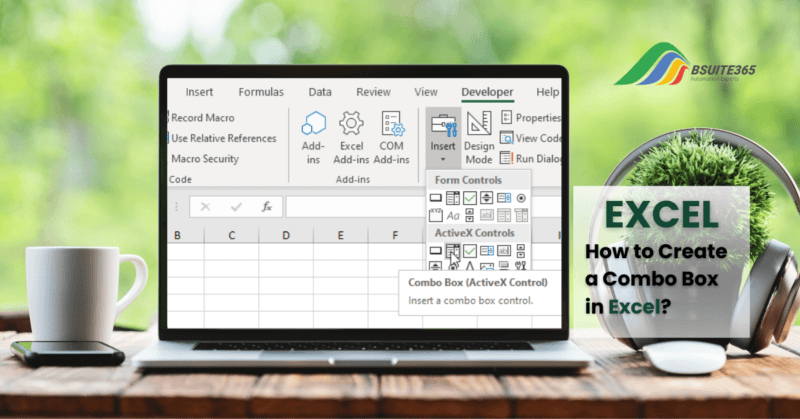Toggle Use Relative References
Viewport: 800px width, 419px height.
coord(223,138)
